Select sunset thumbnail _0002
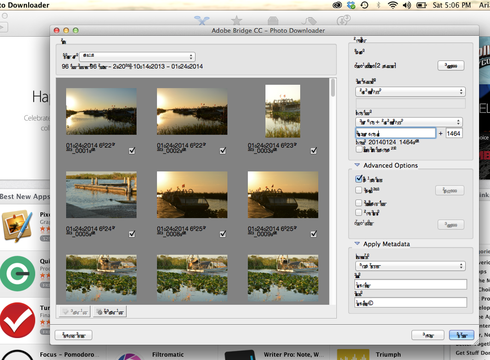Image resolution: width=490 pixels, height=360 pixels. click(x=192, y=111)
